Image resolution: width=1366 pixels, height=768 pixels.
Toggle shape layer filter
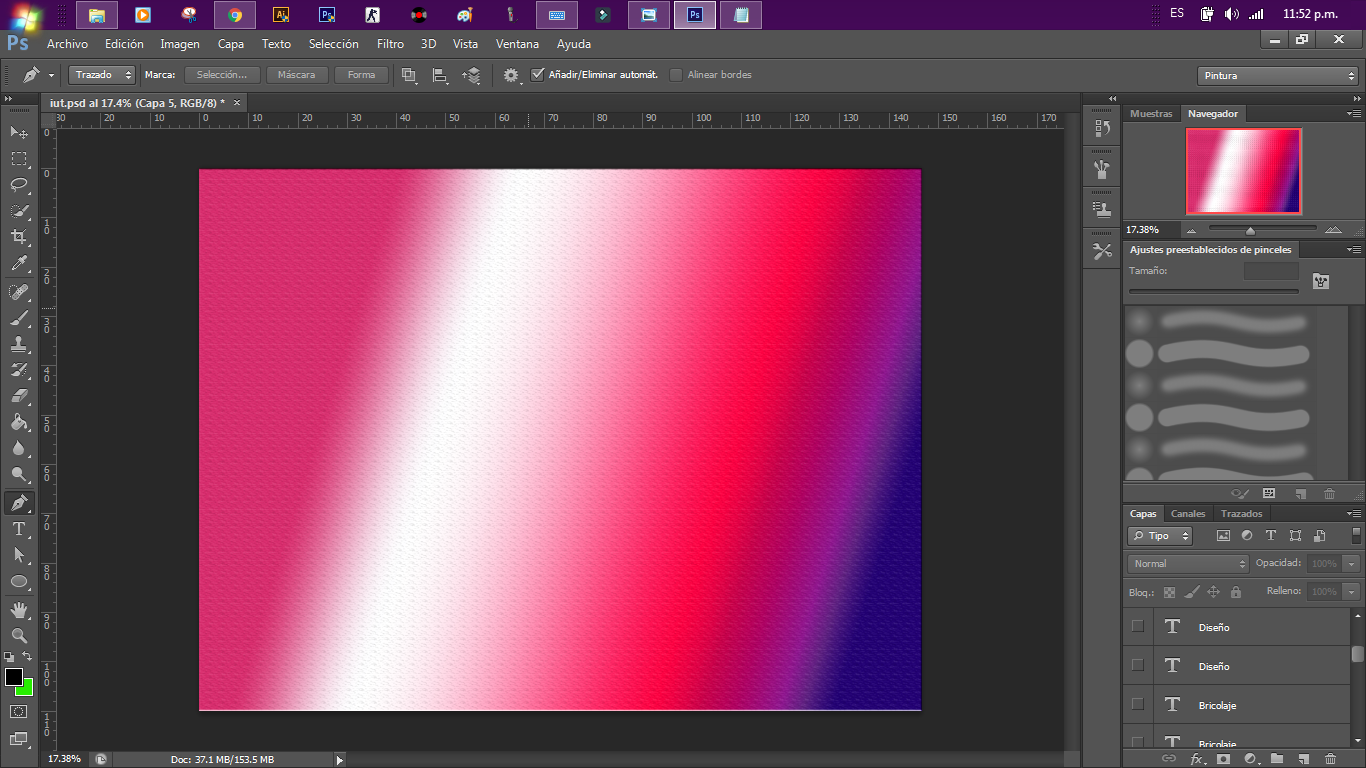[x=1295, y=536]
